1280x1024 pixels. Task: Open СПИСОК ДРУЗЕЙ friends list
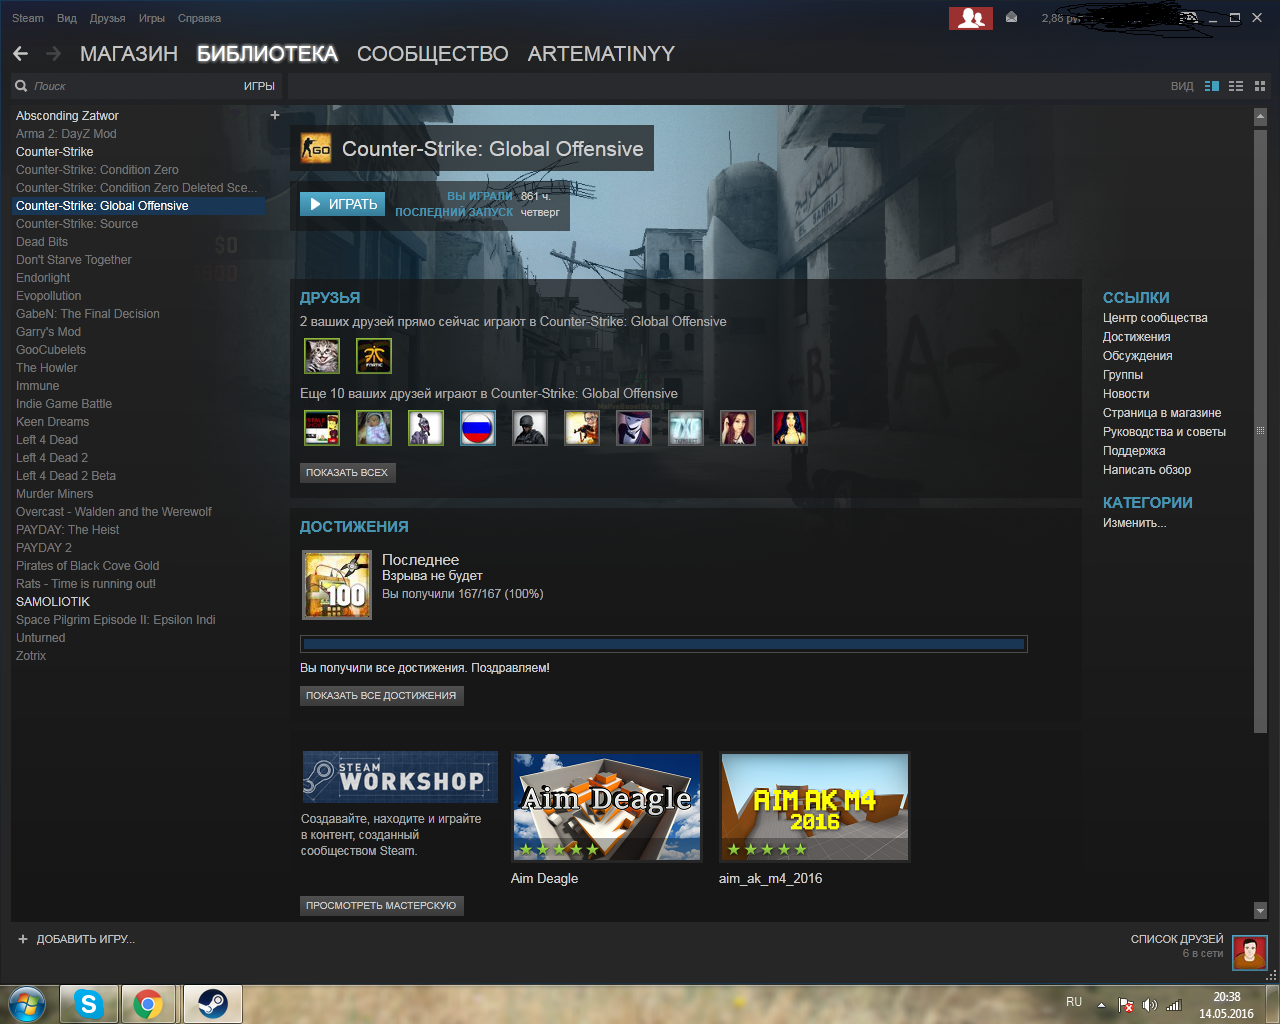1177,939
